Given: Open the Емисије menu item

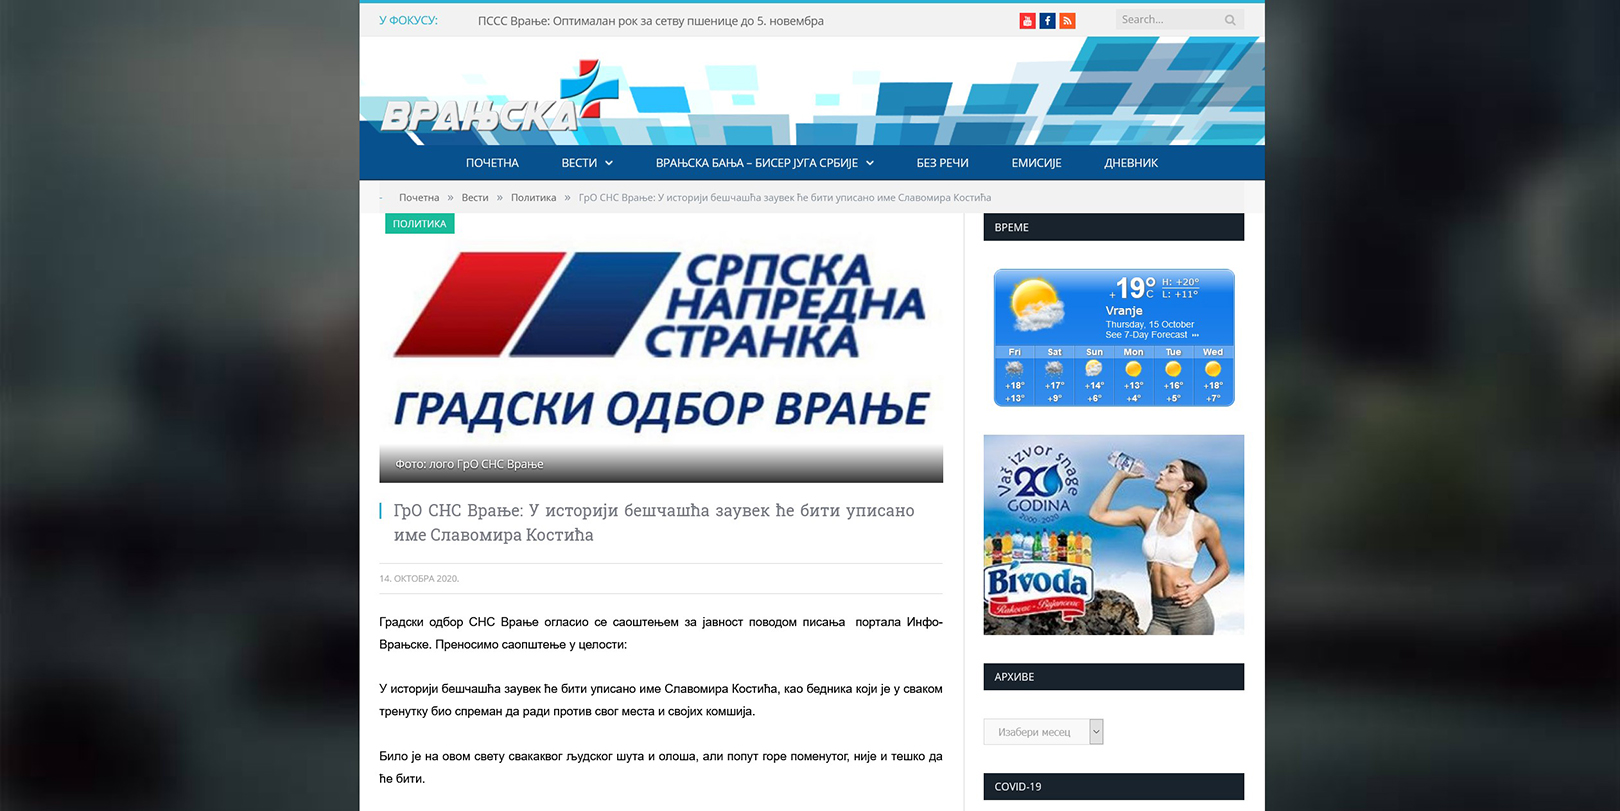Looking at the screenshot, I should [1036, 163].
